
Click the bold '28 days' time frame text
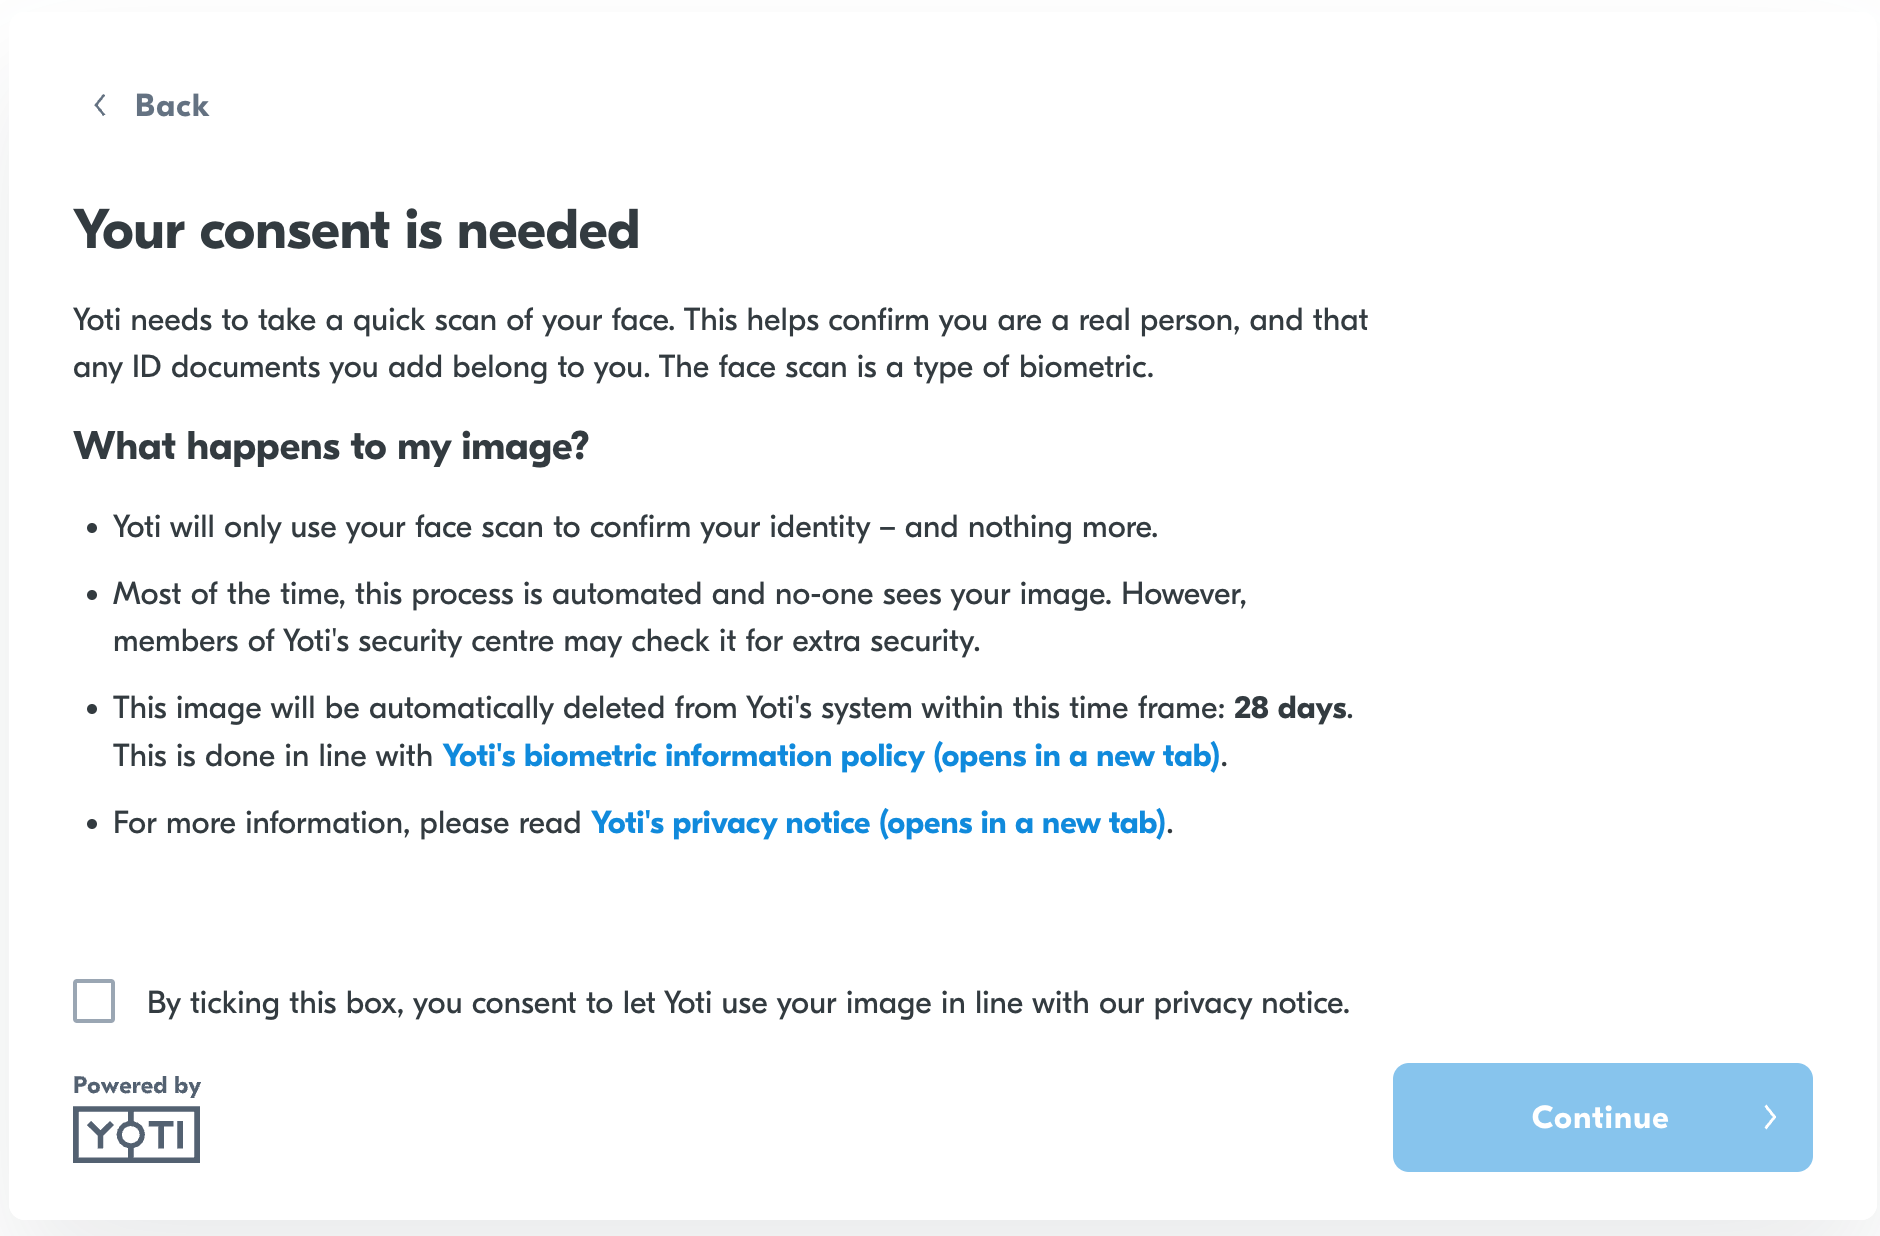1290,708
